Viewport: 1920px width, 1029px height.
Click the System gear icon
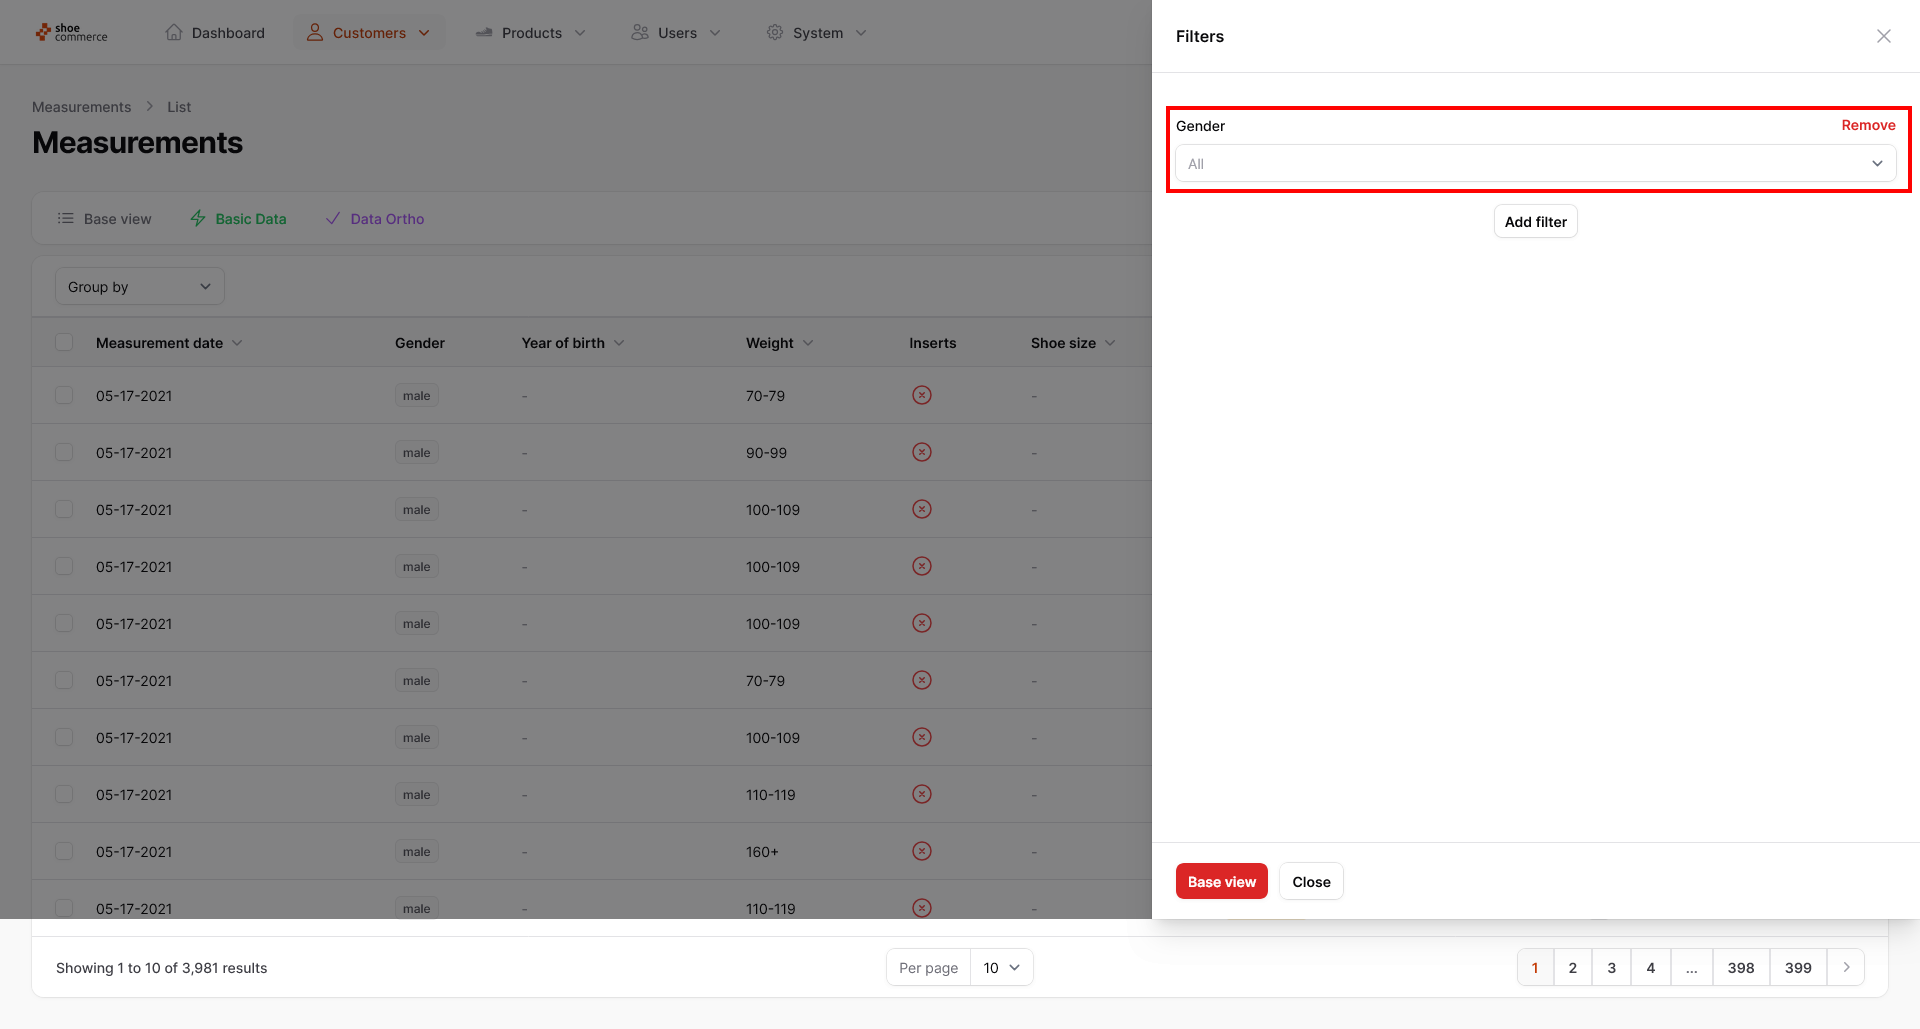point(775,33)
